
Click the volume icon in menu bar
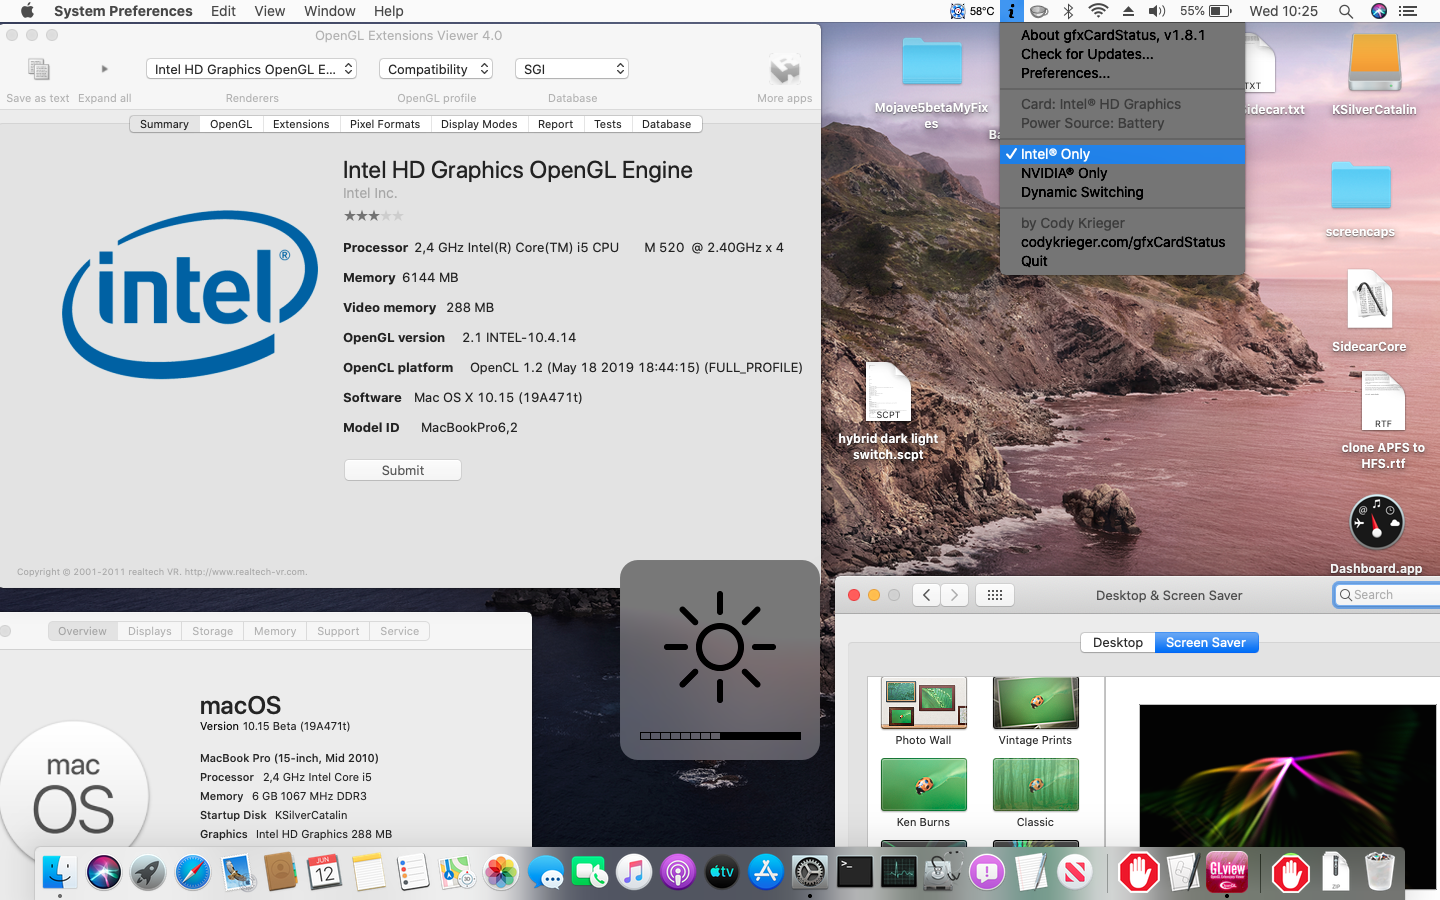pyautogui.click(x=1157, y=11)
